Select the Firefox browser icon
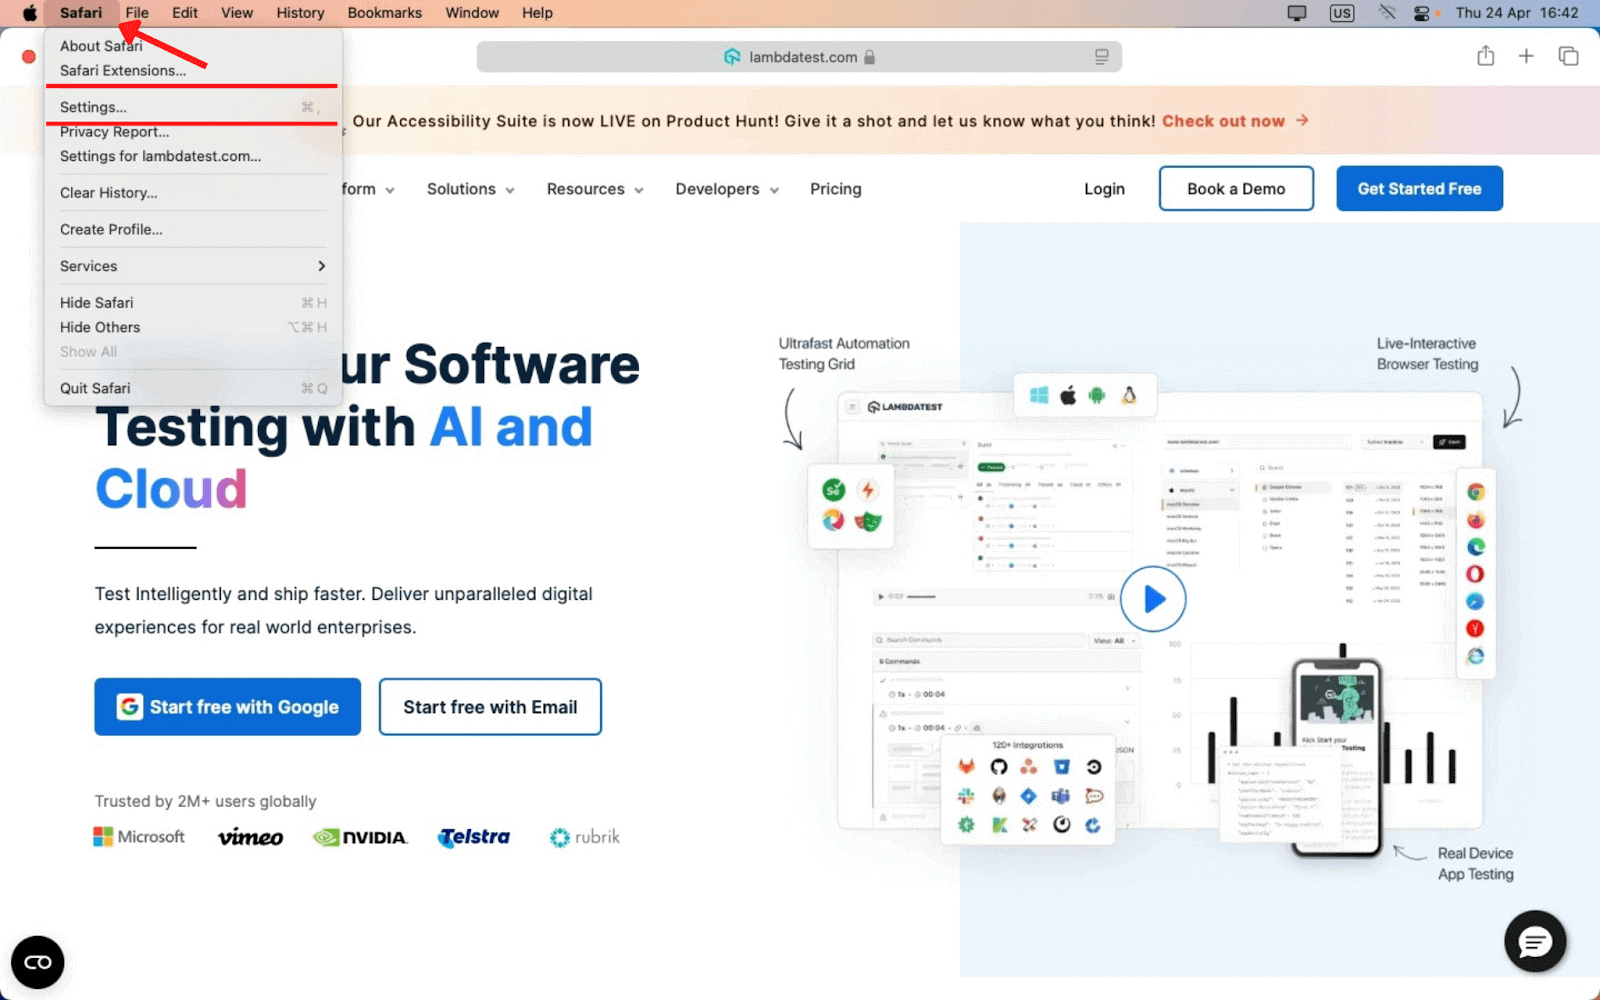 tap(1475, 520)
